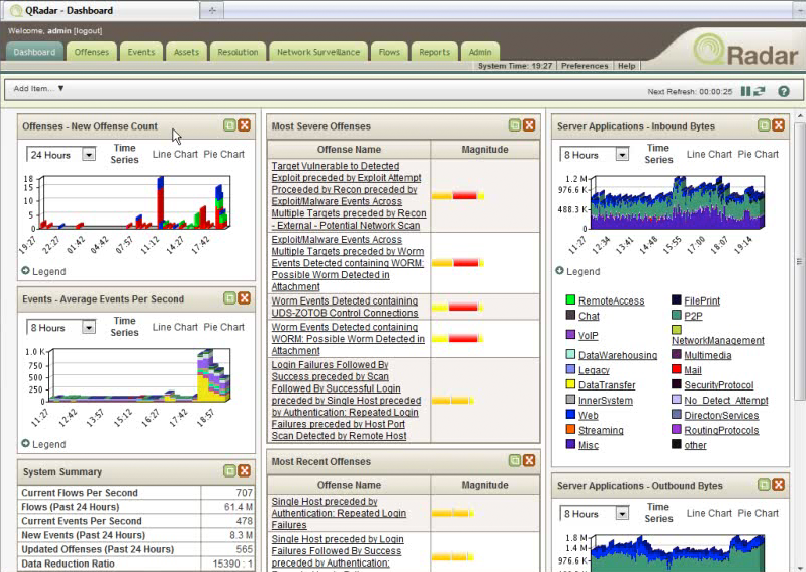This screenshot has width=806, height=572.
Task: Open Events panel 8 Hours dropdown
Action: point(61,327)
